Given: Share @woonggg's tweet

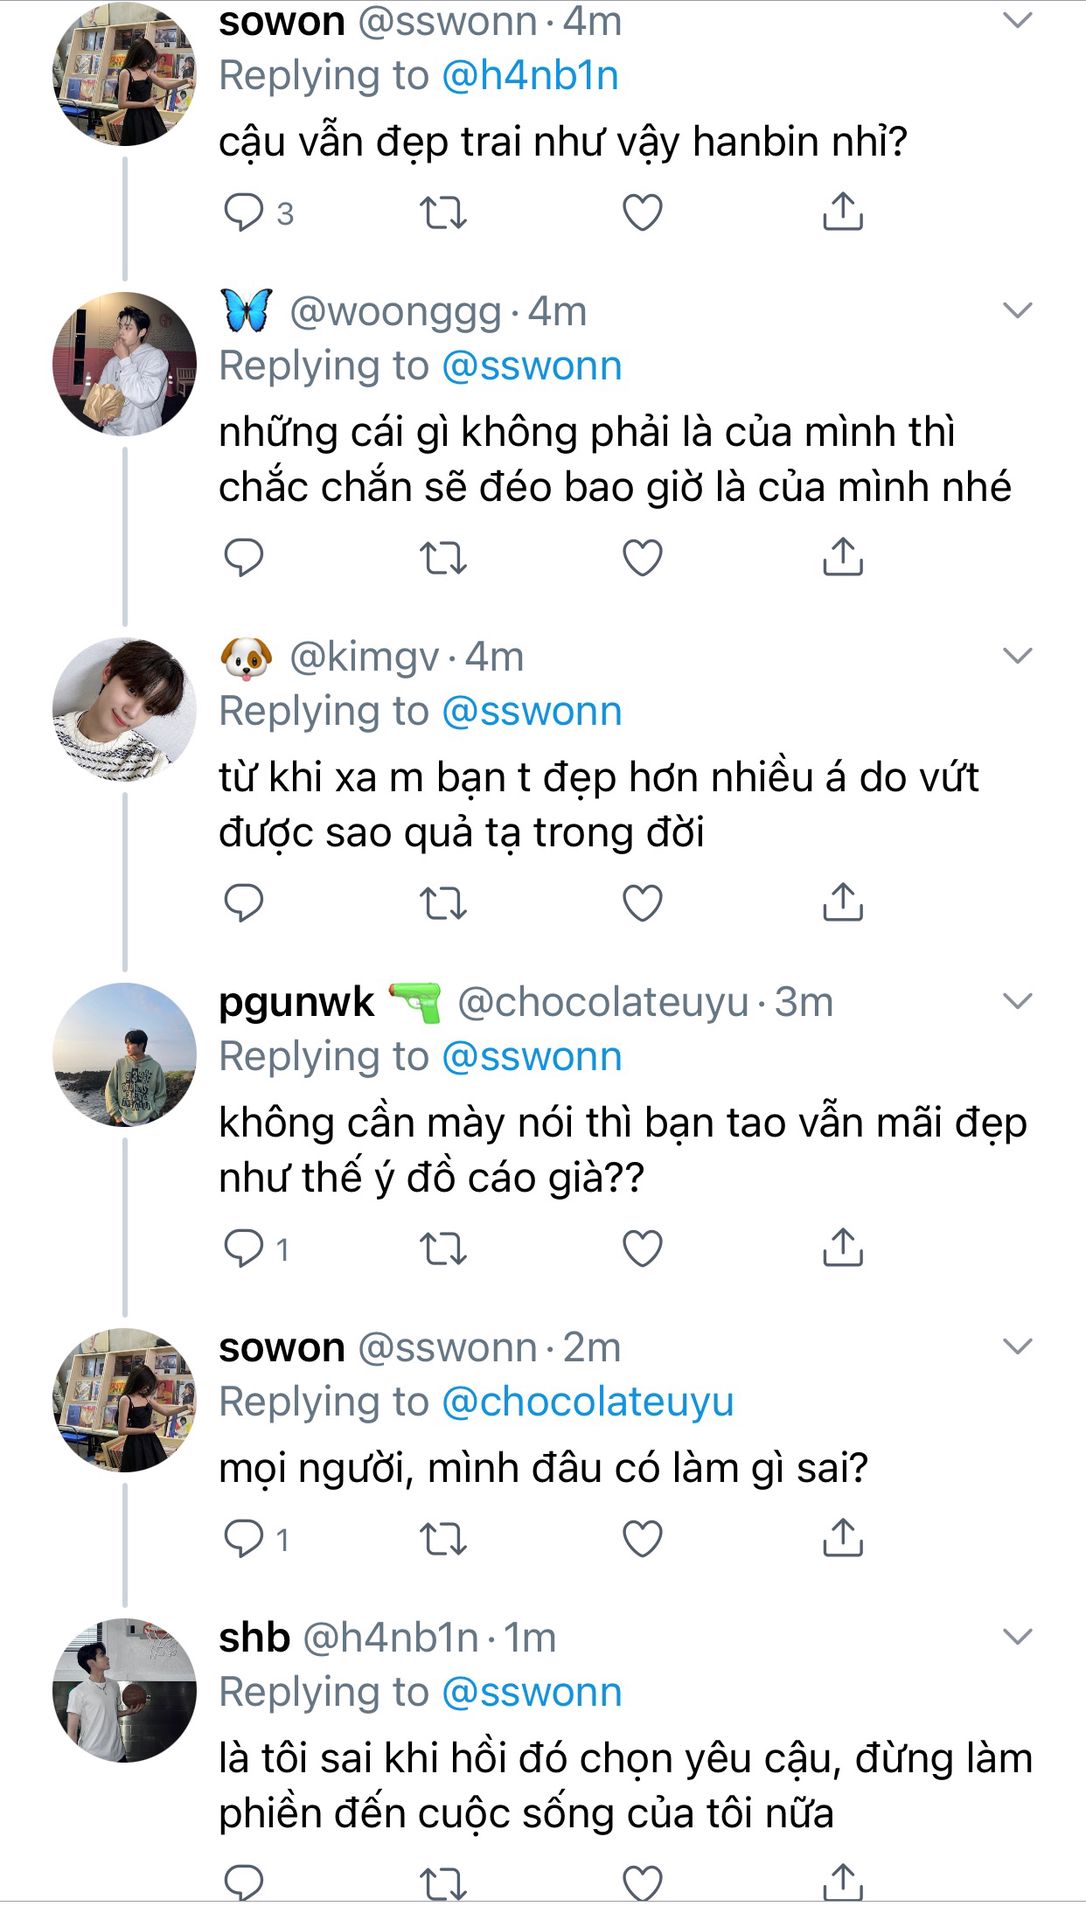Looking at the screenshot, I should click(x=842, y=557).
